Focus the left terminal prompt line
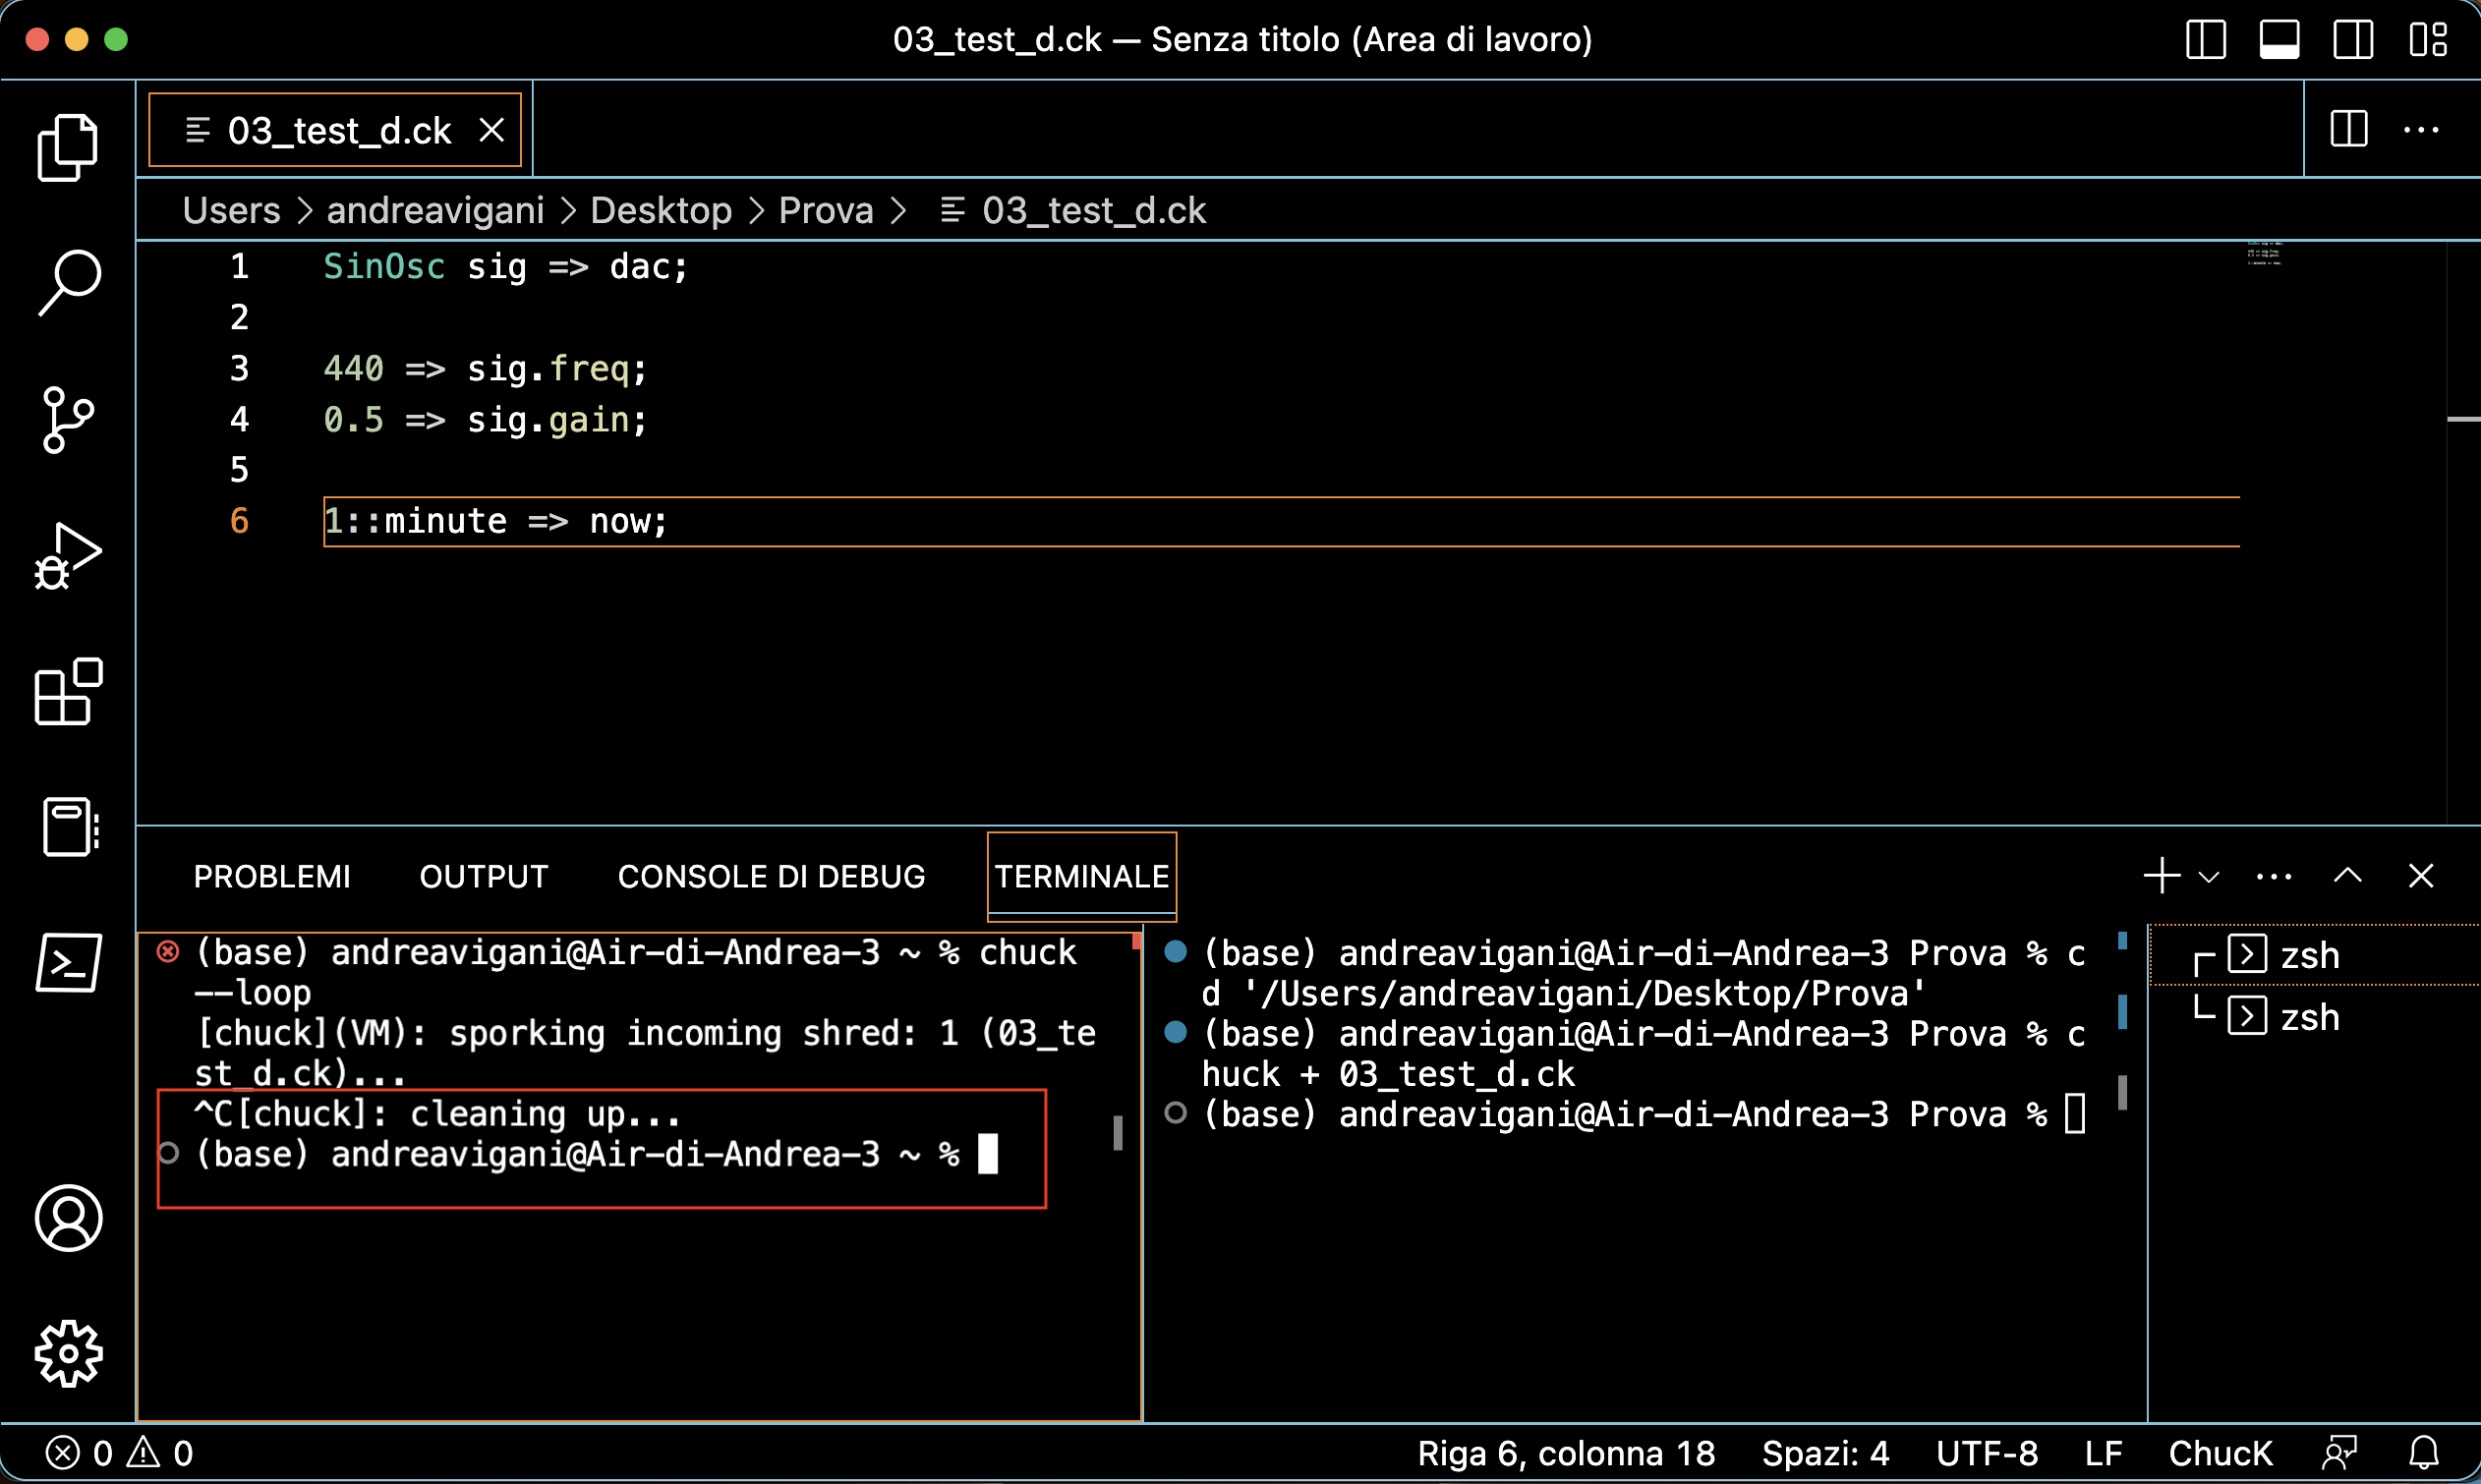2481x1484 pixels. click(595, 1154)
